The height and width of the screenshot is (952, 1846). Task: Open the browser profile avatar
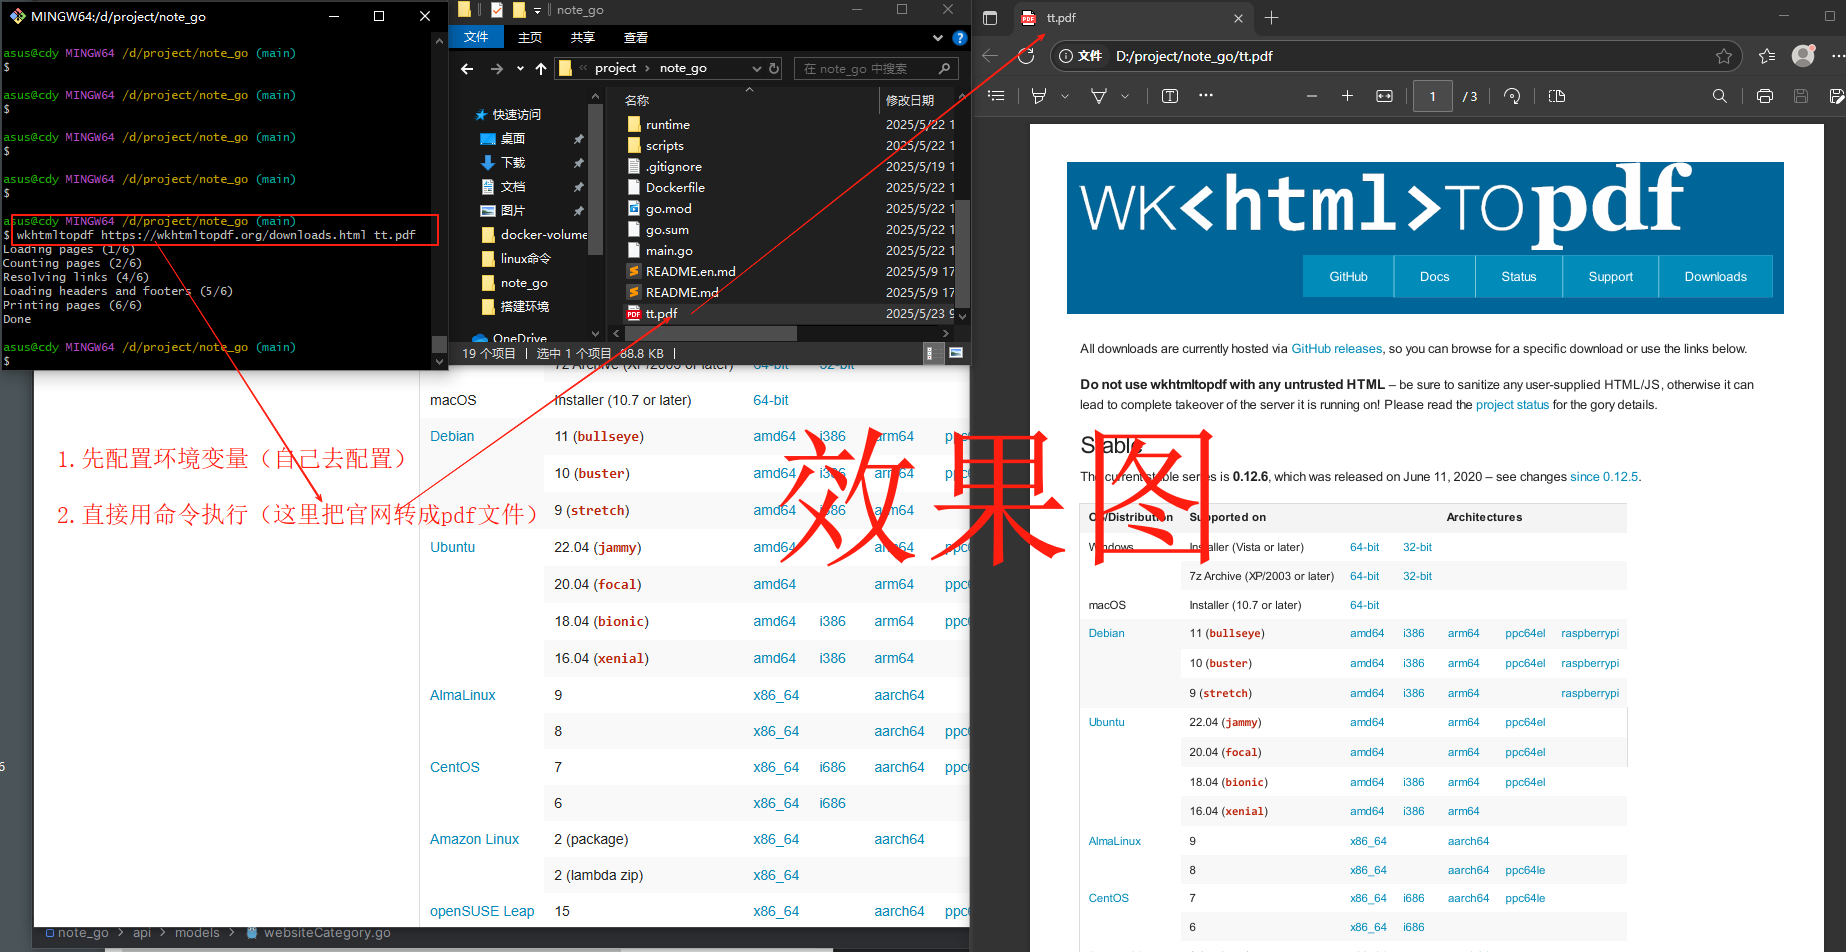click(1803, 56)
